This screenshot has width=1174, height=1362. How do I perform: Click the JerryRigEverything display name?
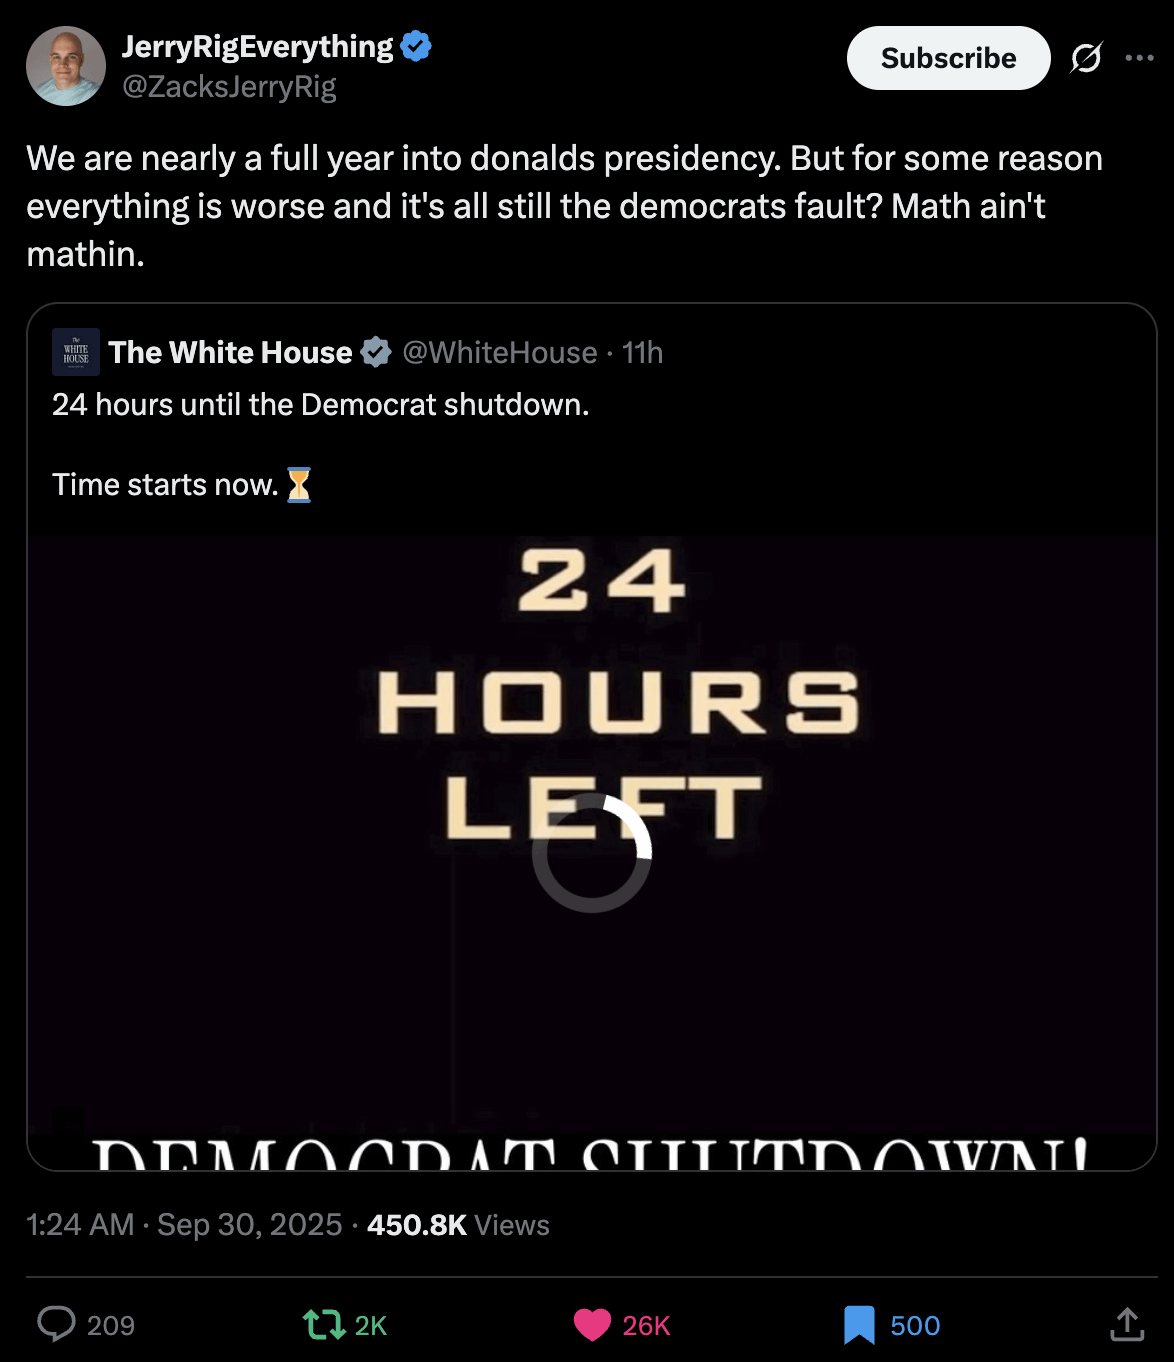pyautogui.click(x=257, y=46)
